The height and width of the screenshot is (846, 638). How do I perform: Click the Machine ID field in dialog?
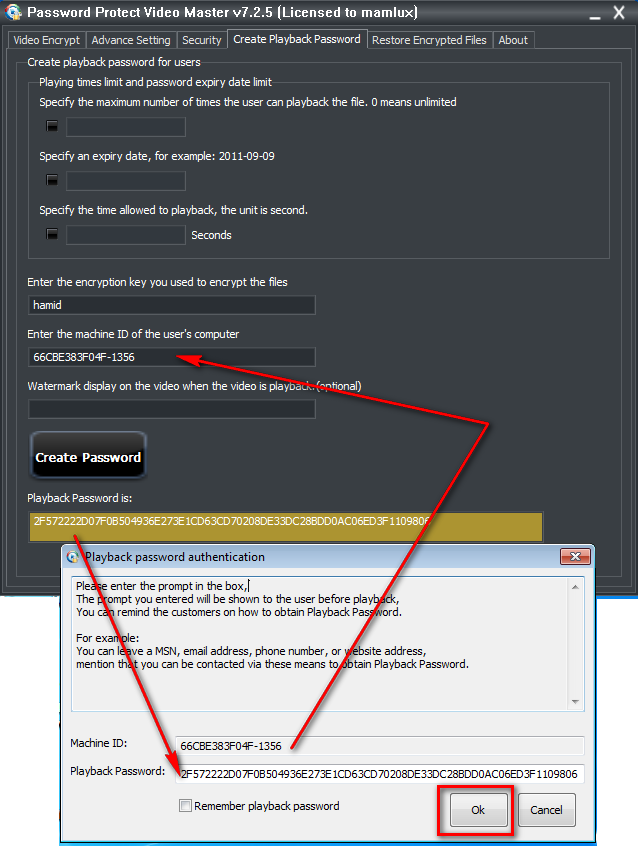(x=379, y=746)
